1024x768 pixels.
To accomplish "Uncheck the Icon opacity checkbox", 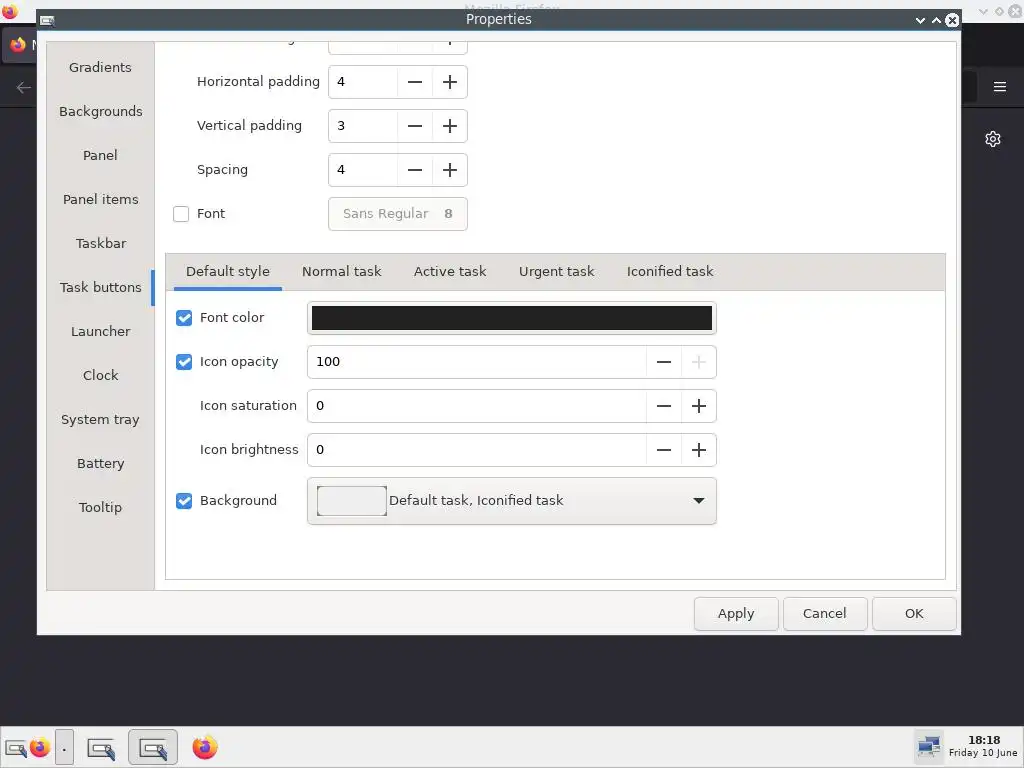I will point(184,362).
